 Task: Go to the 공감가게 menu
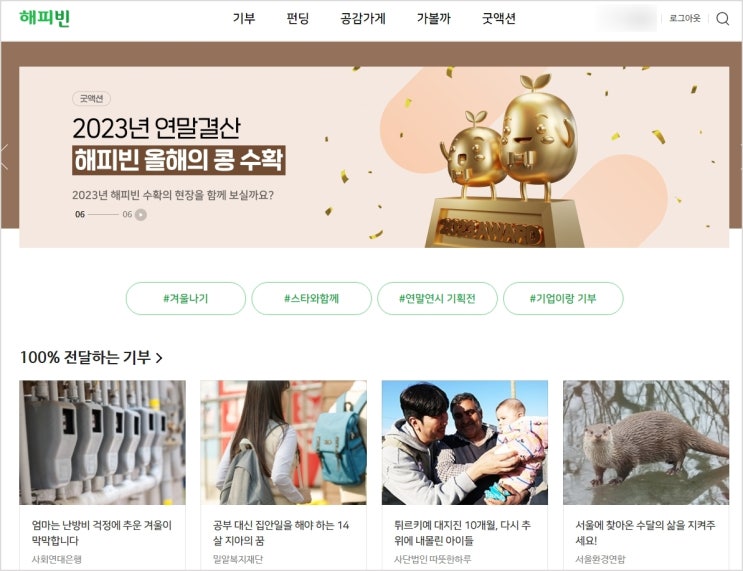(x=363, y=18)
